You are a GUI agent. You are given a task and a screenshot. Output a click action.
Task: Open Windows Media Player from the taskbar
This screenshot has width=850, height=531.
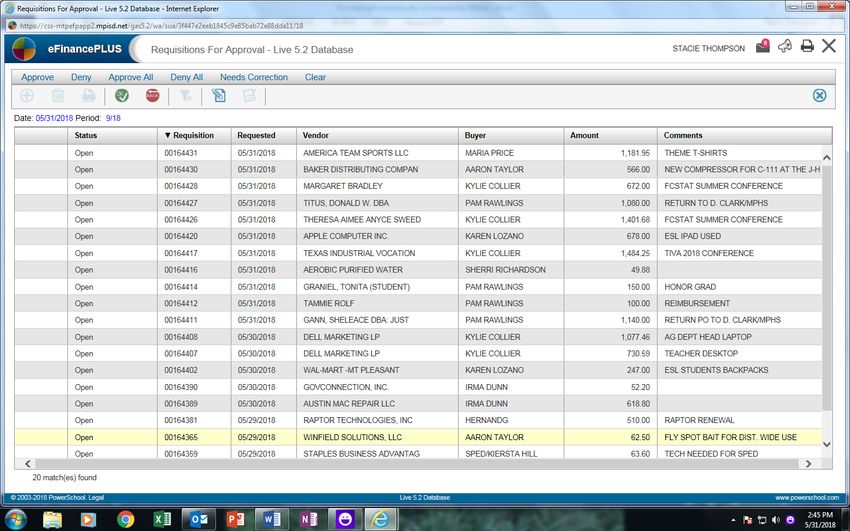click(x=88, y=520)
